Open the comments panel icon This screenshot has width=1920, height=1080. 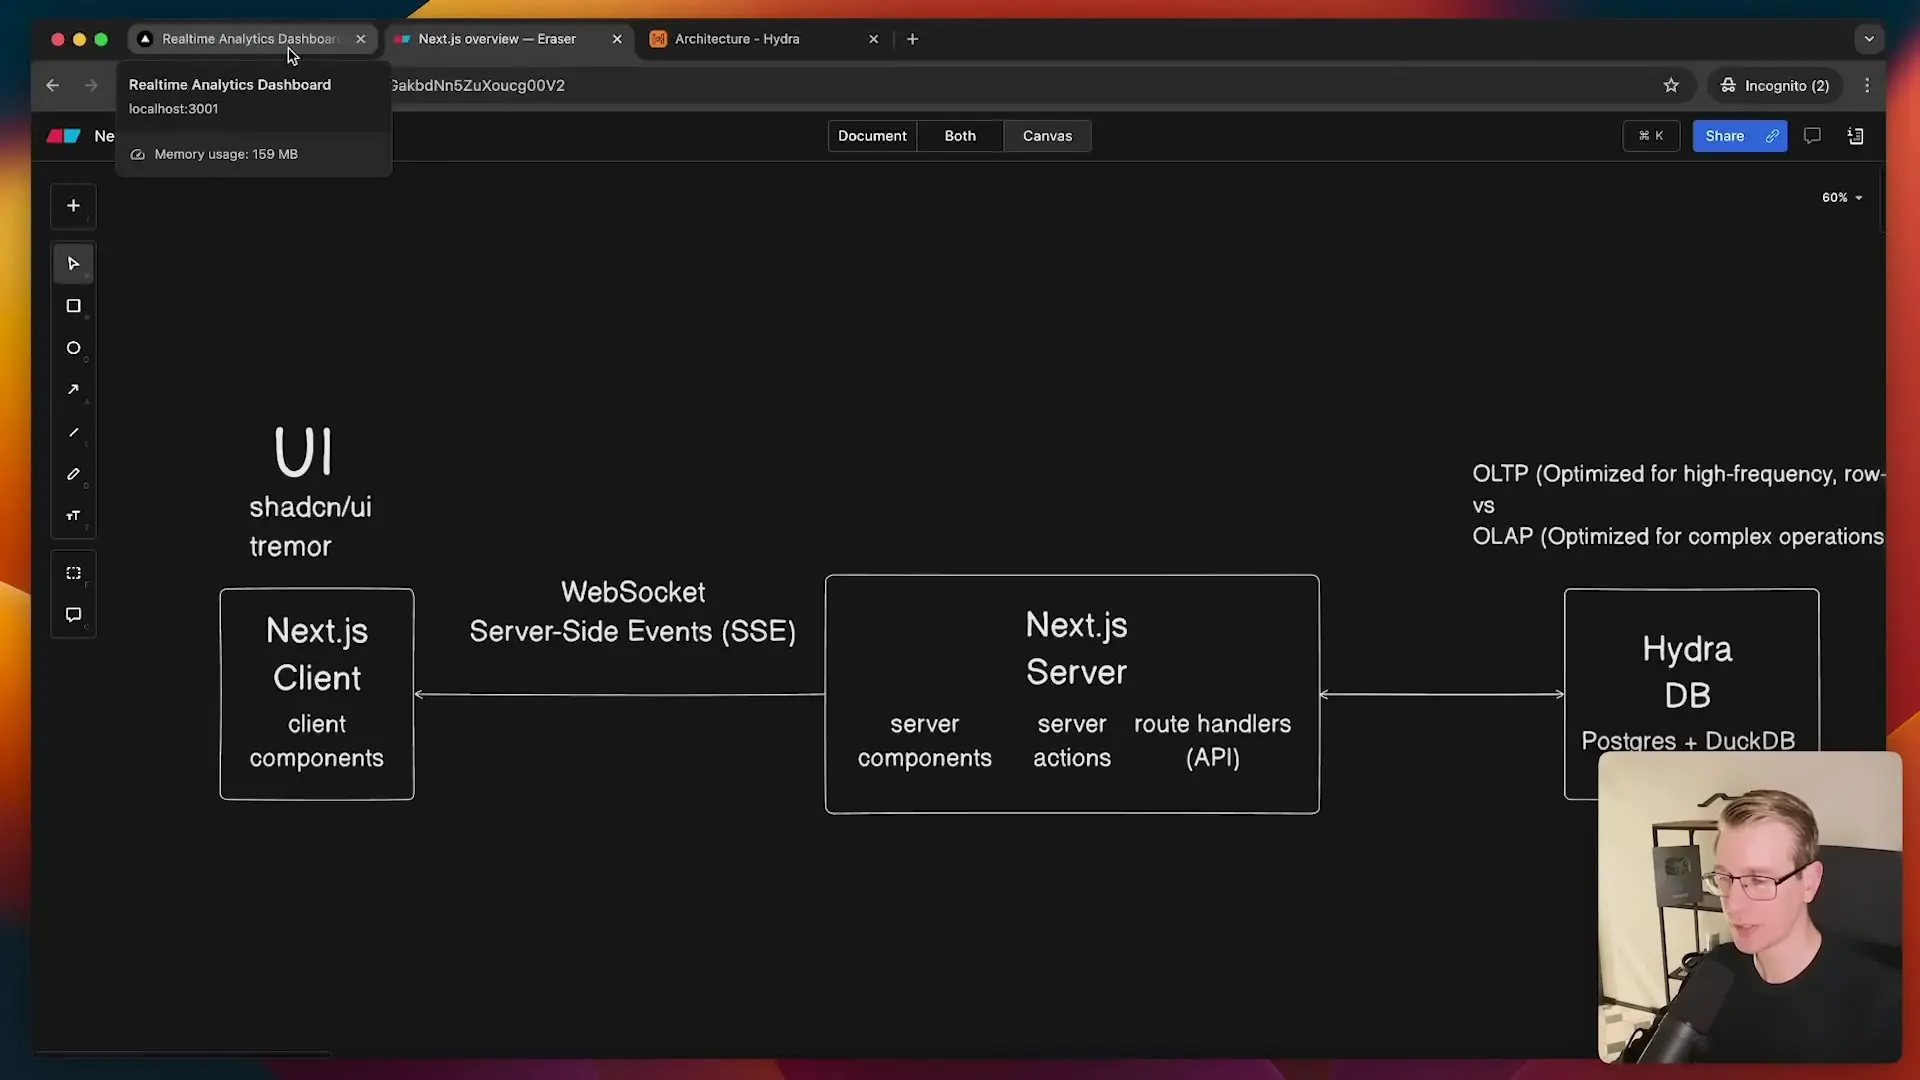click(1812, 136)
